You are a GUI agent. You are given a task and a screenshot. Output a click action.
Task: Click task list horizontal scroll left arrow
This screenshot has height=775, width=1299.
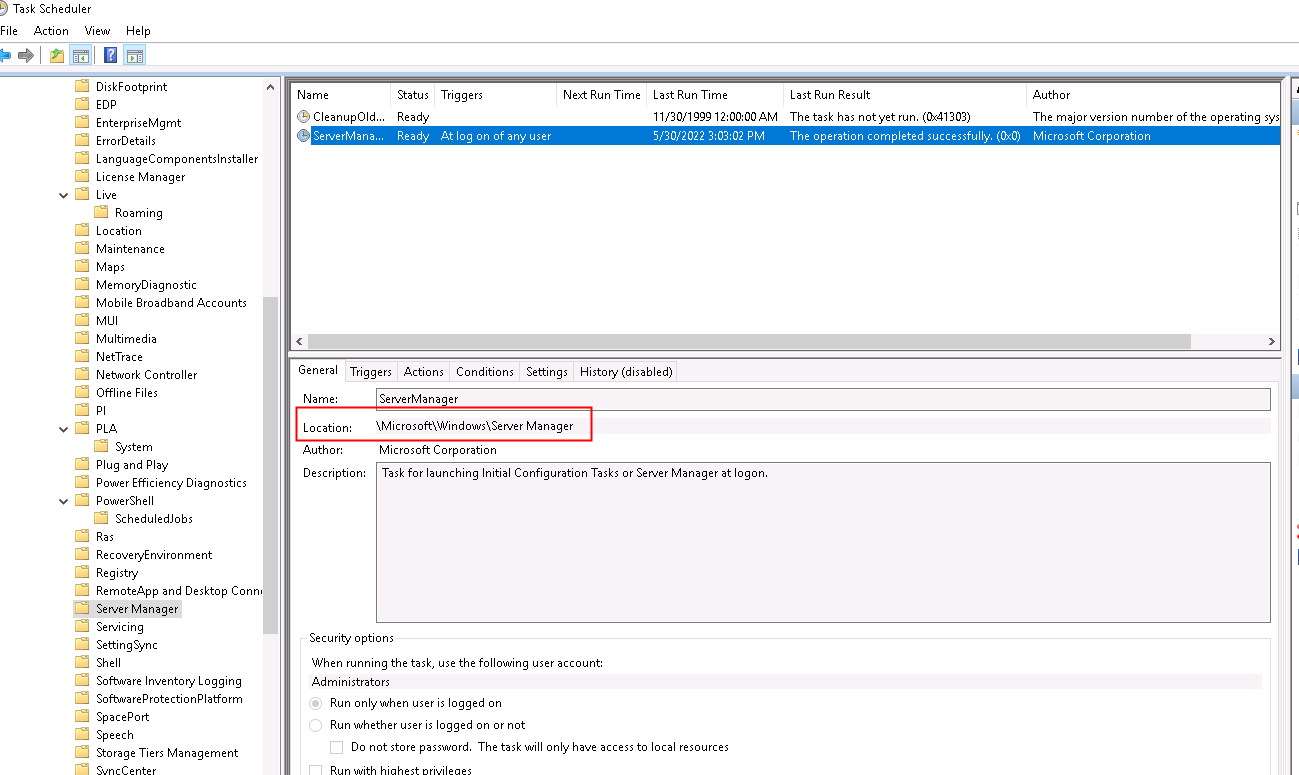(x=298, y=341)
